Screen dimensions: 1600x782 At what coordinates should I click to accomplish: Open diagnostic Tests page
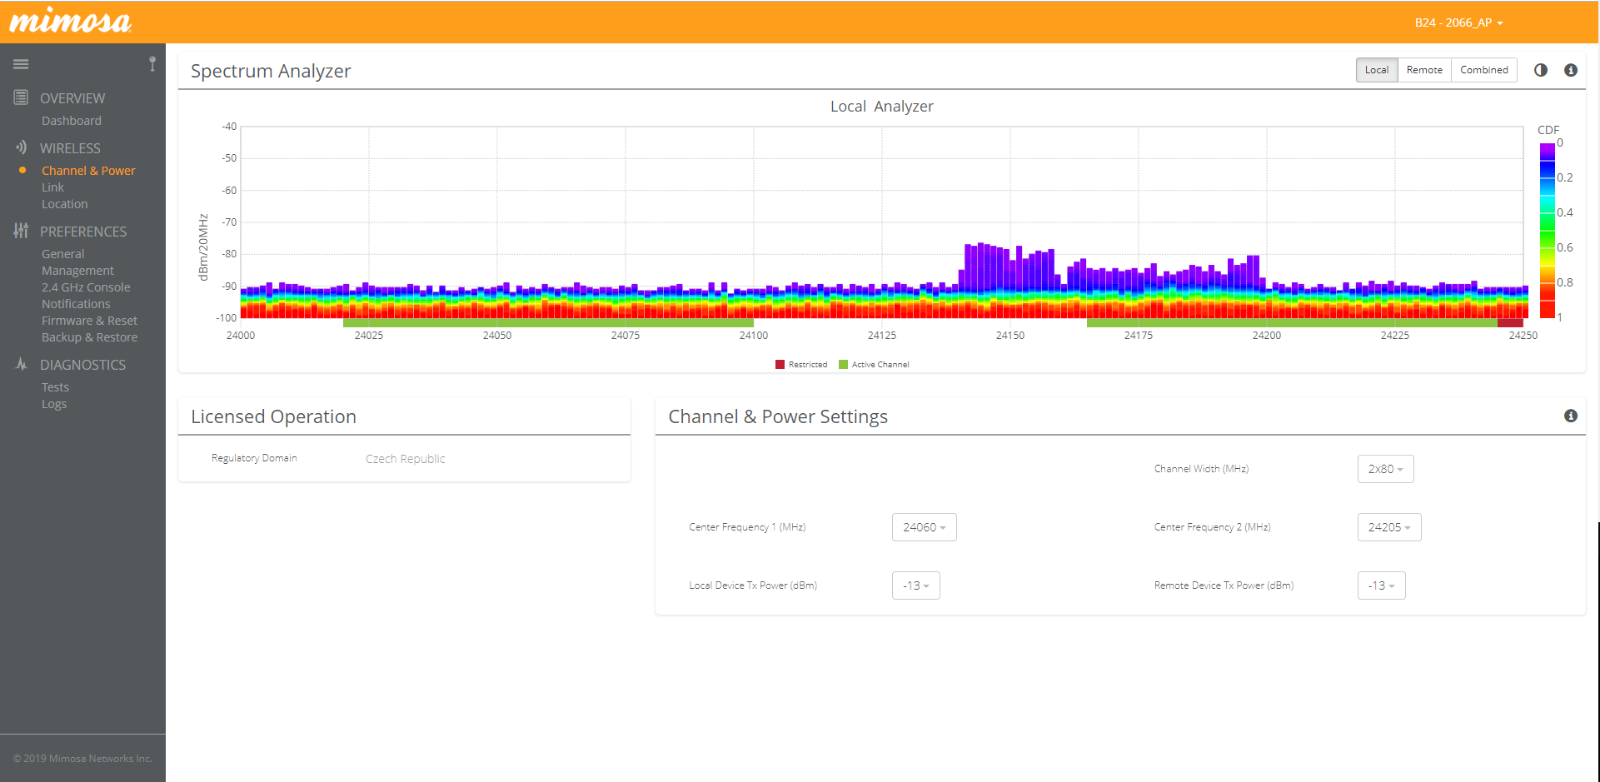55,387
